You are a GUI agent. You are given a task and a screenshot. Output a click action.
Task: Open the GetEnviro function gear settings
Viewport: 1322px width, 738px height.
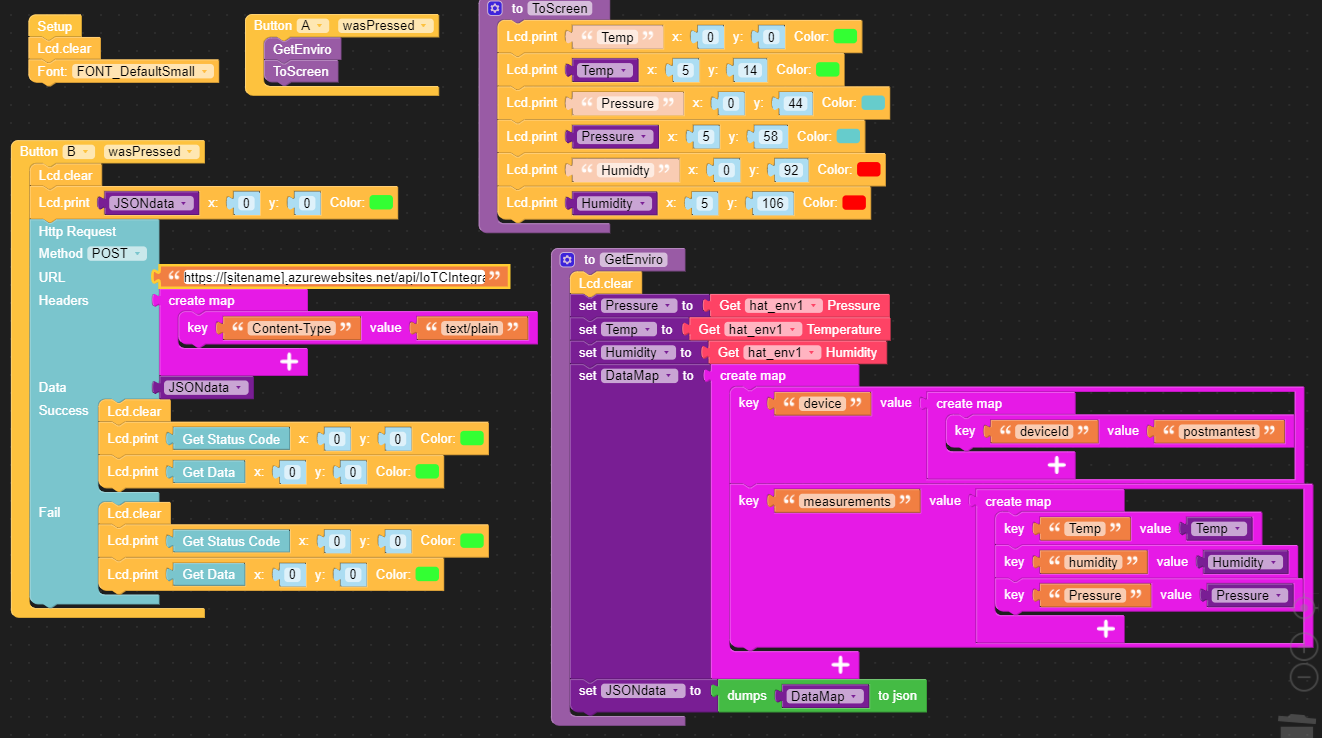[x=567, y=259]
